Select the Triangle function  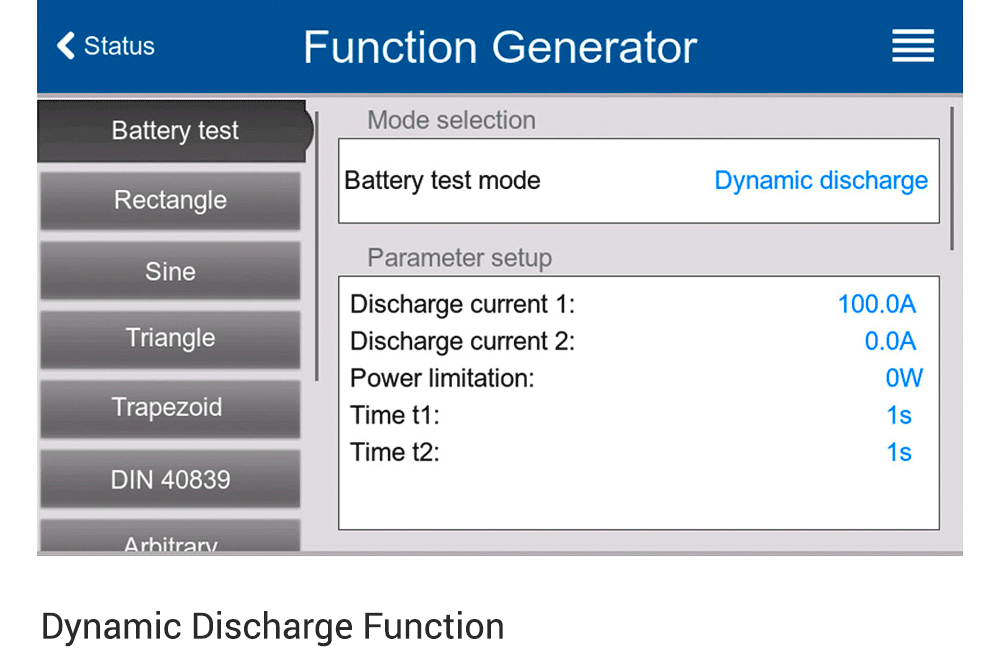(x=170, y=339)
